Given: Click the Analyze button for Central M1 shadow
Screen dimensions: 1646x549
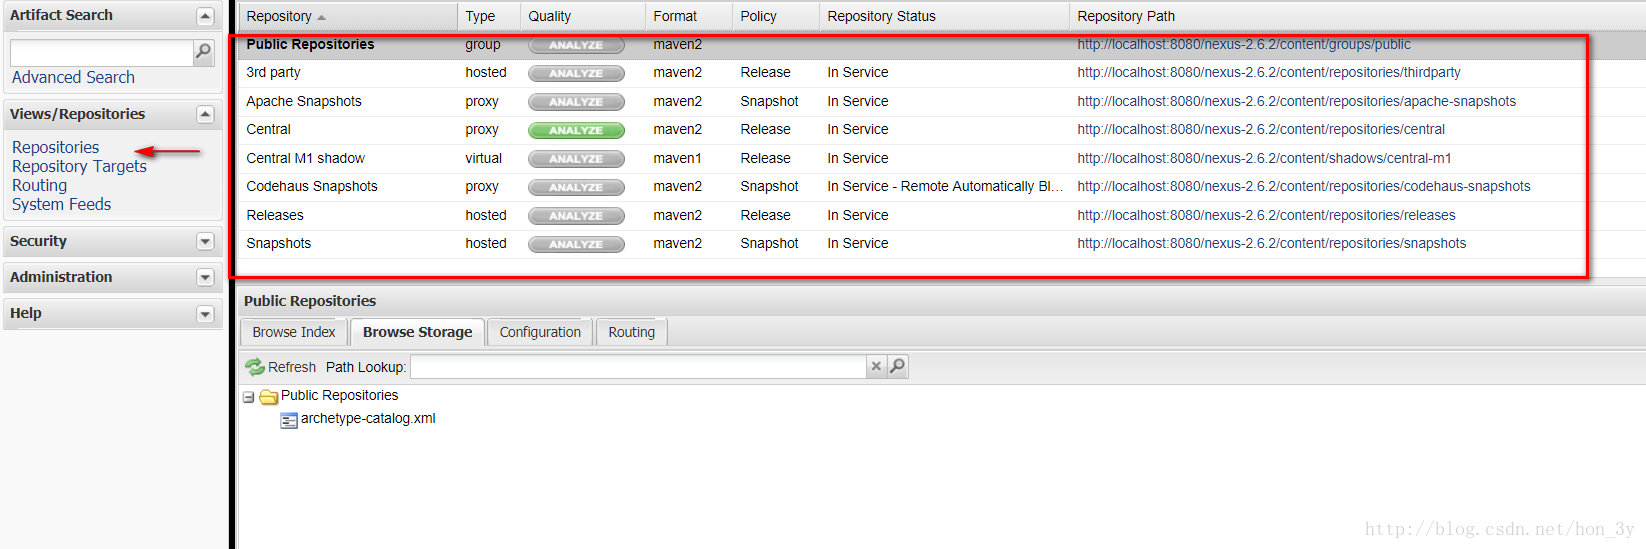Looking at the screenshot, I should click(576, 159).
